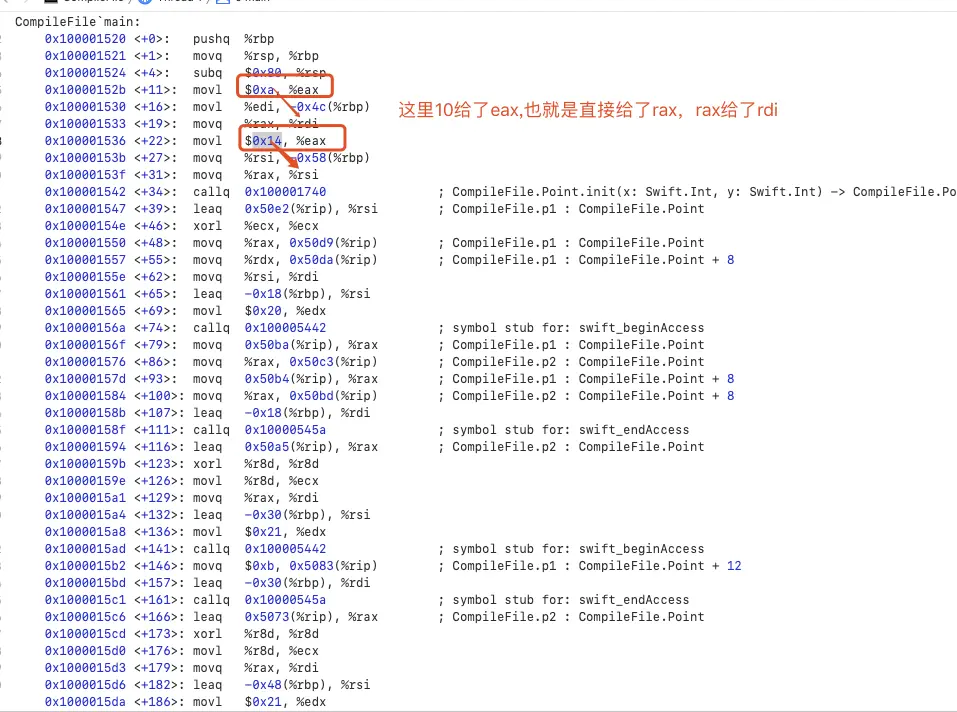Screen dimensions: 957x712
Task: Click address 0x10000156f at offset +79
Action: (x=85, y=345)
